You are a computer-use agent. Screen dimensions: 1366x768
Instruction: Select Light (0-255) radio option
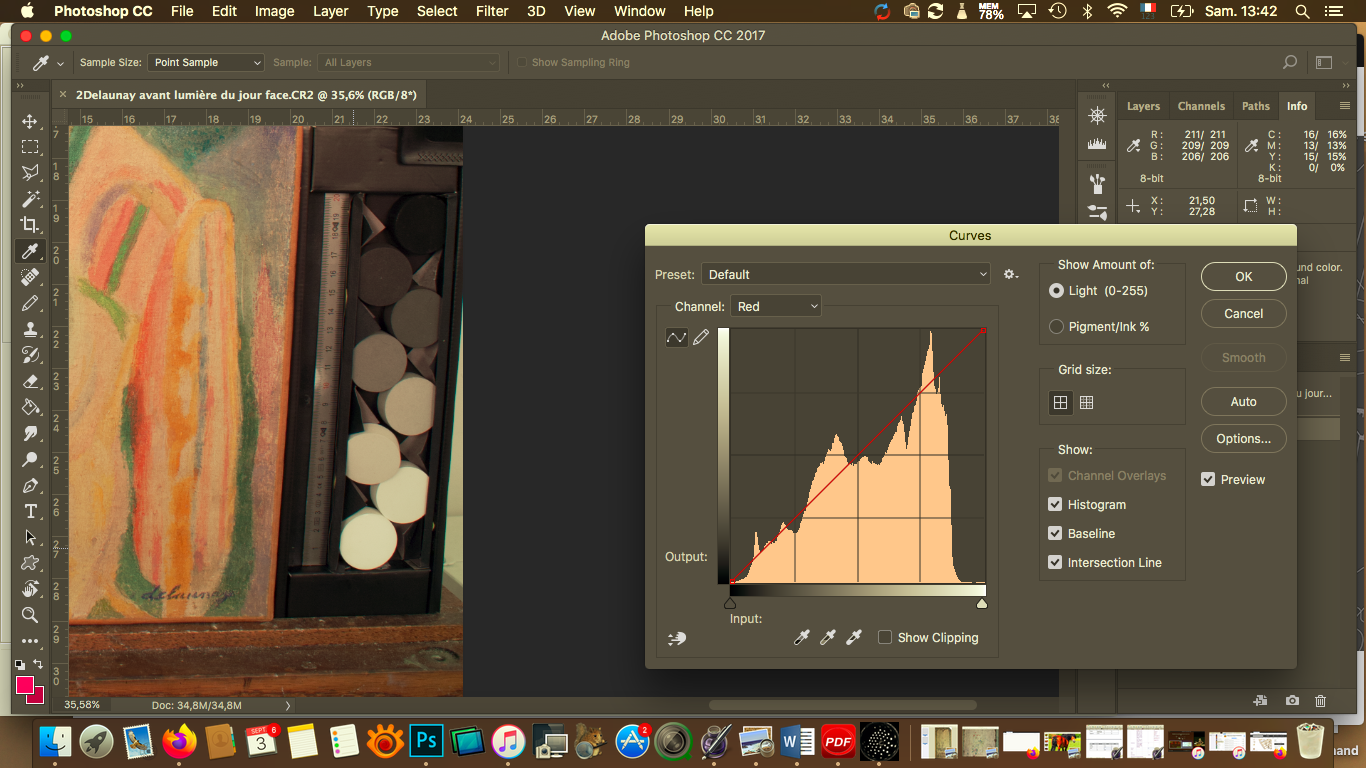[x=1056, y=291]
